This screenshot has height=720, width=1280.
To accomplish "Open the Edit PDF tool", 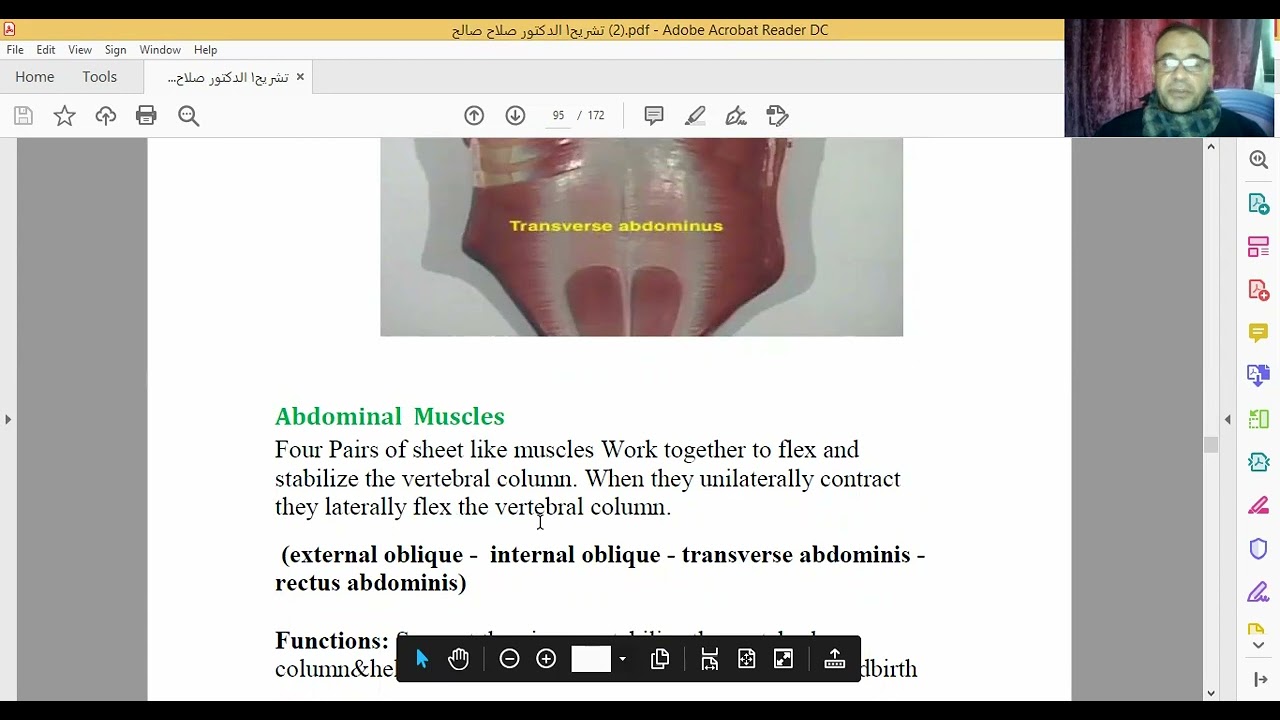I will [x=1259, y=246].
